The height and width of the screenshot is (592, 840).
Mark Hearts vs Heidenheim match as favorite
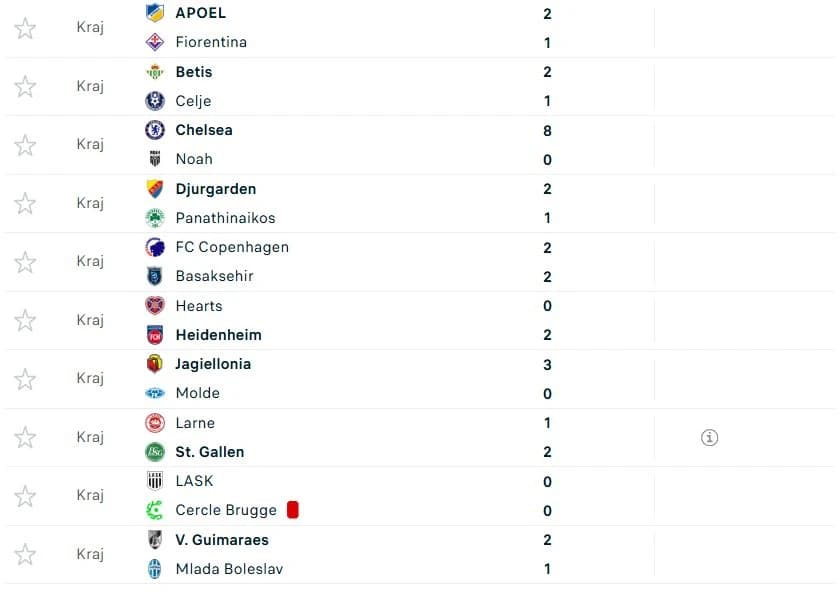click(25, 320)
